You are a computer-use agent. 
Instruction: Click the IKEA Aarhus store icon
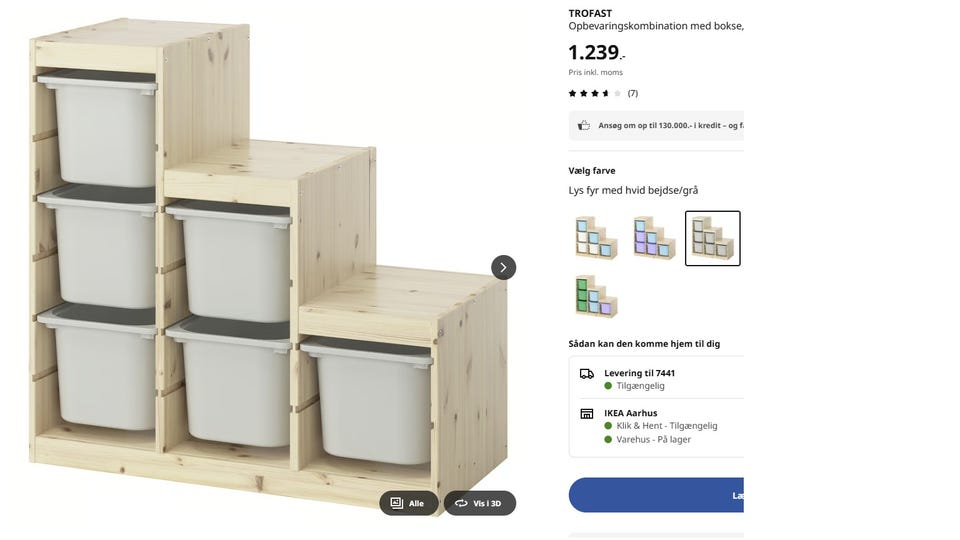[x=587, y=413]
